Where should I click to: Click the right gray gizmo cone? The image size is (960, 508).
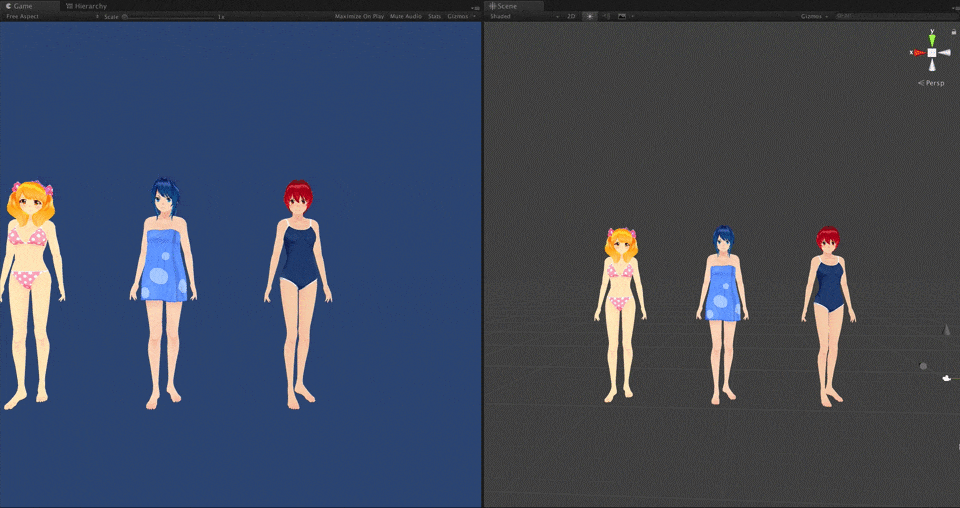[x=944, y=53]
